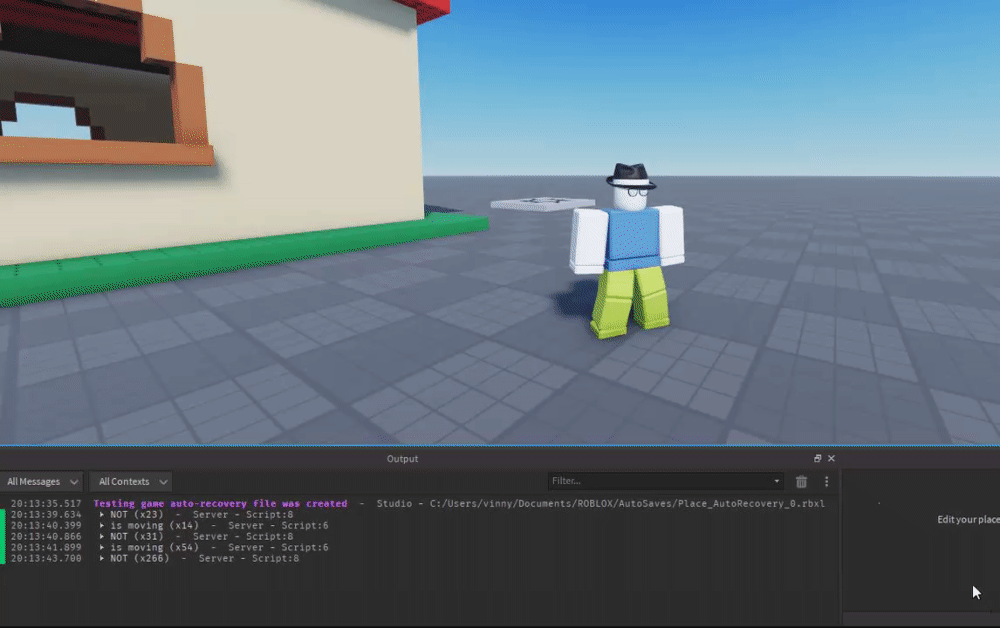Undock the Output panel with restore icon
This screenshot has height=628, width=1000.
(x=818, y=458)
